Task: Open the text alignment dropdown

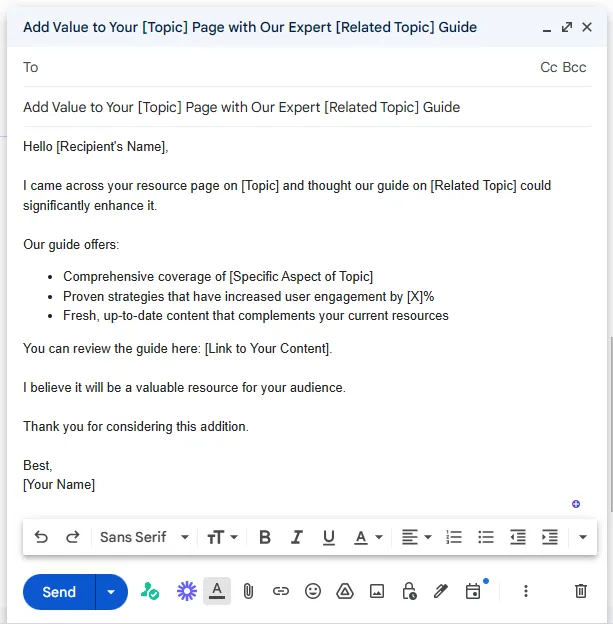Action: 416,537
